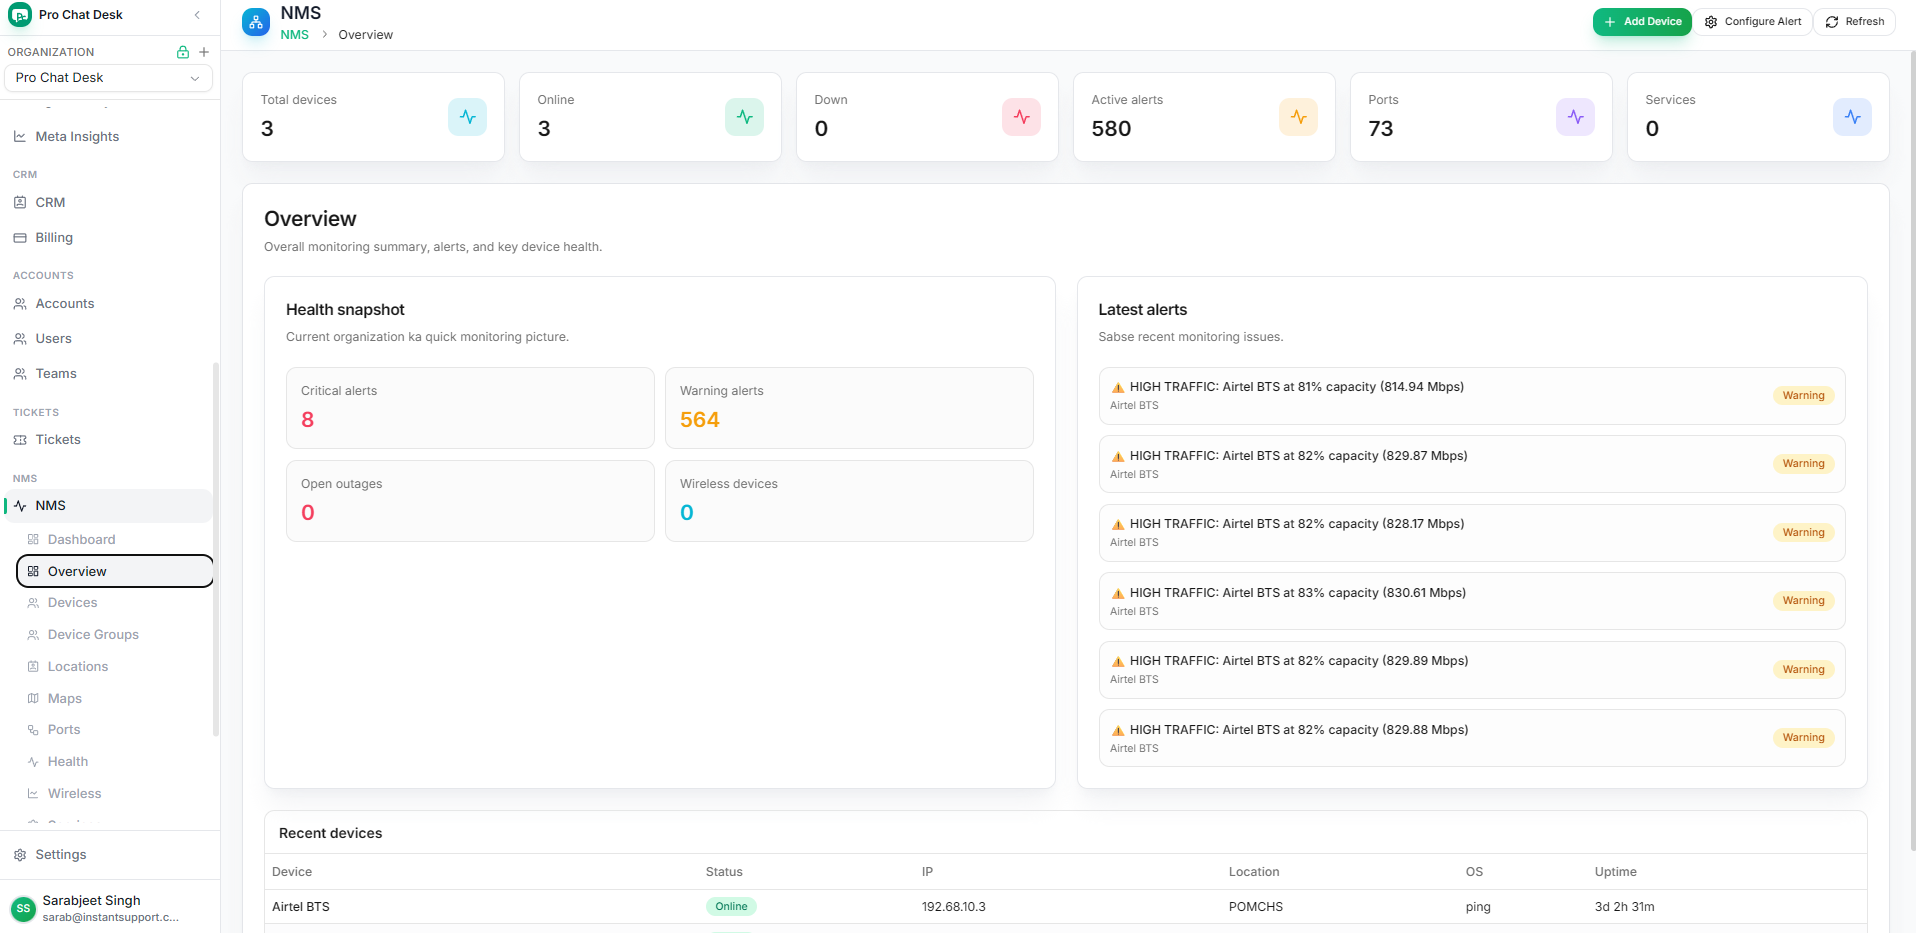The image size is (1916, 933).
Task: Open the 829.87 Mbps high traffic alert
Action: click(1472, 464)
